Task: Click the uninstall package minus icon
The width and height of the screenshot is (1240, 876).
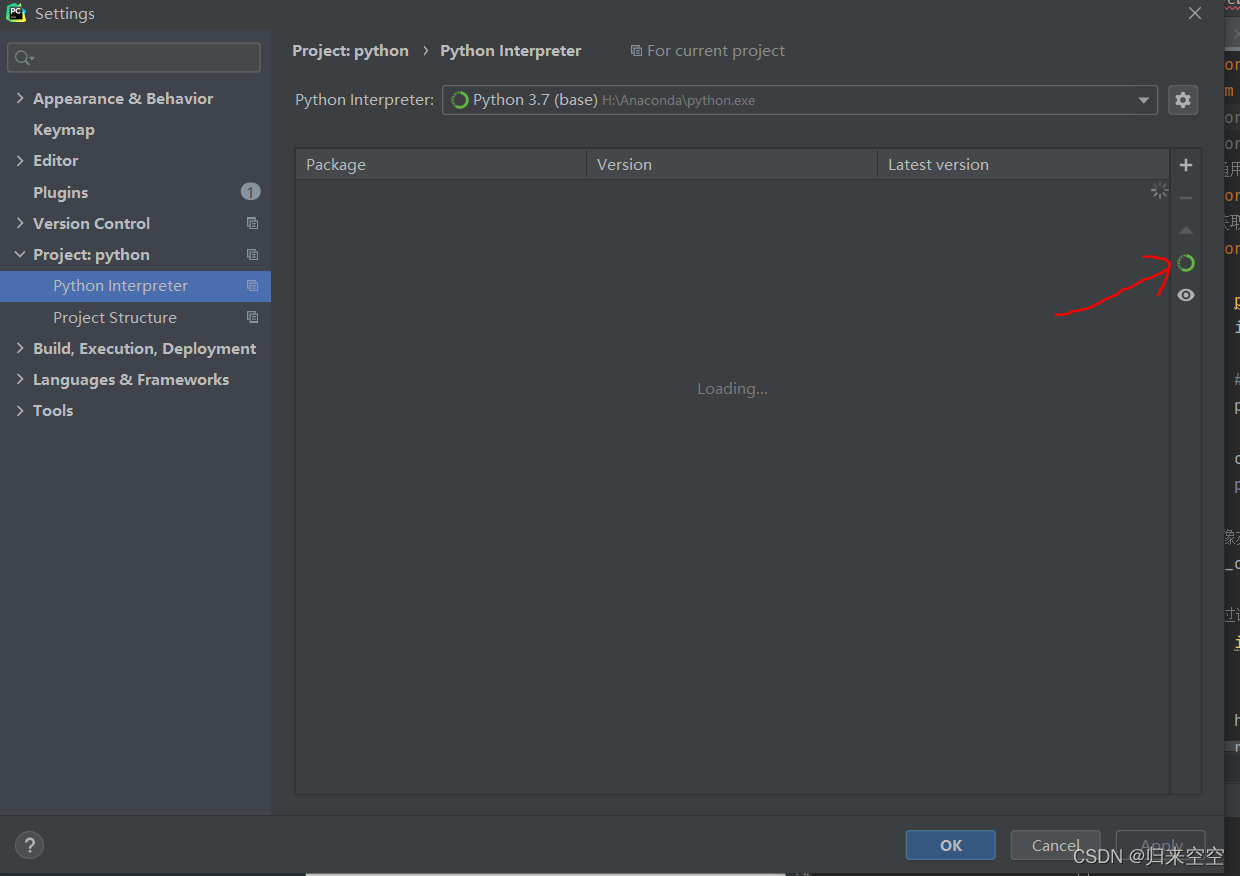Action: [1186, 198]
